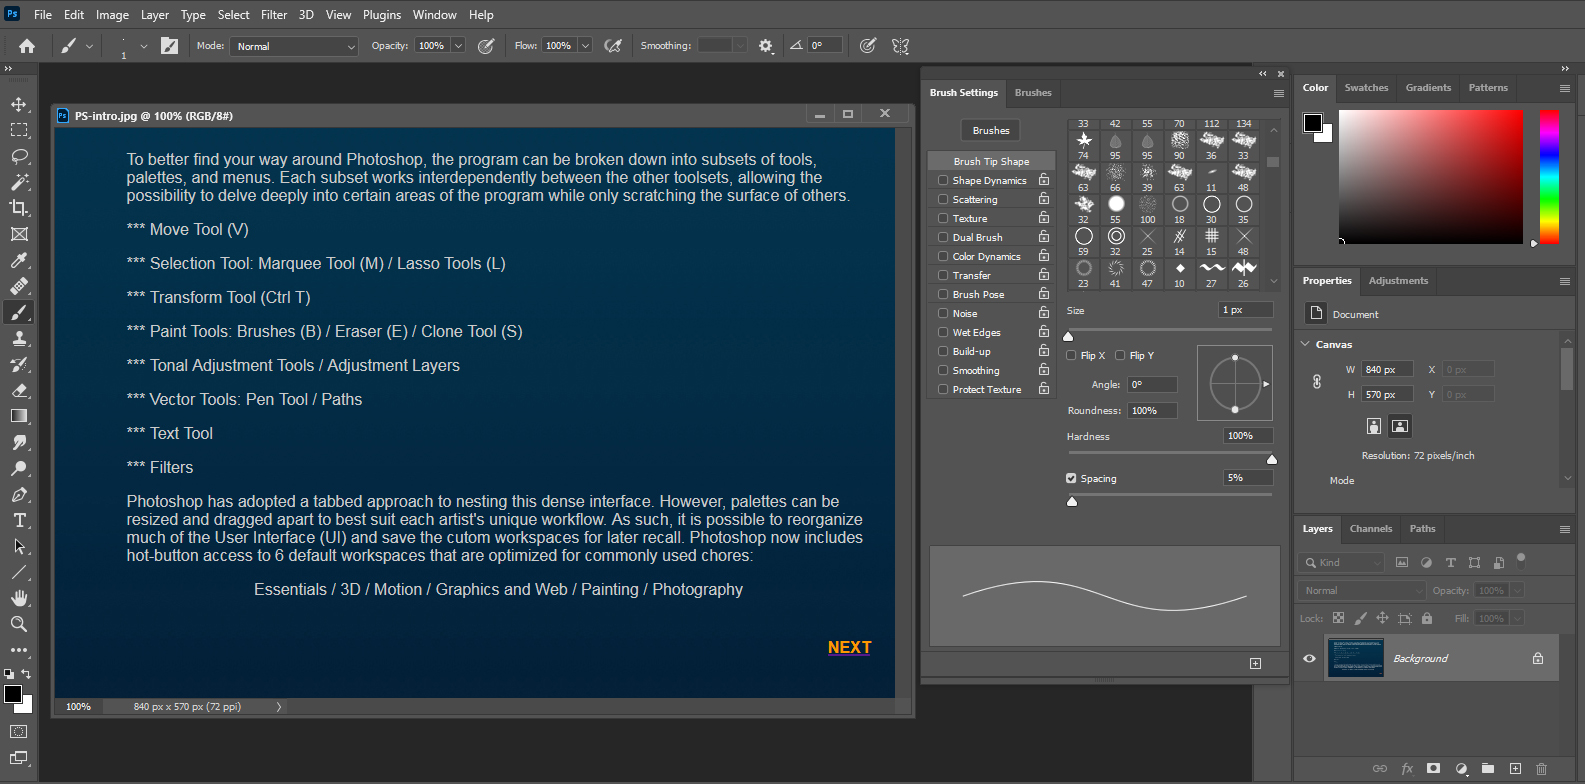Choose the Eyedropper tool
The image size is (1585, 784).
19,260
